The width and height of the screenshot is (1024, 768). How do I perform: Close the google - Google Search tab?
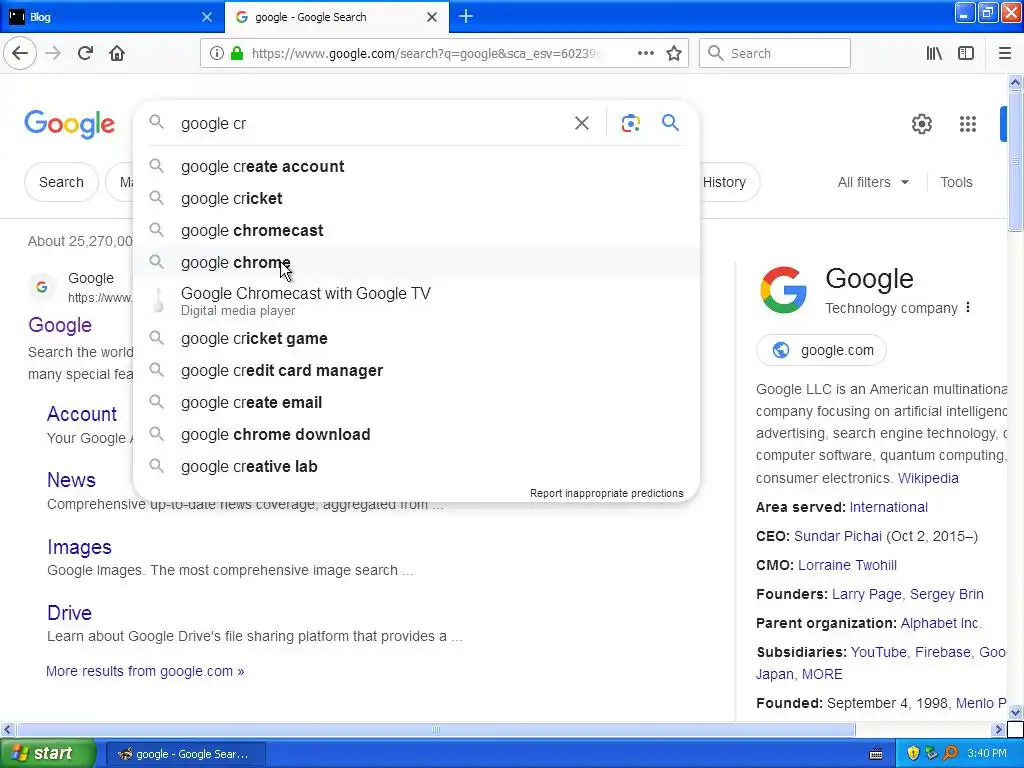[x=432, y=17]
